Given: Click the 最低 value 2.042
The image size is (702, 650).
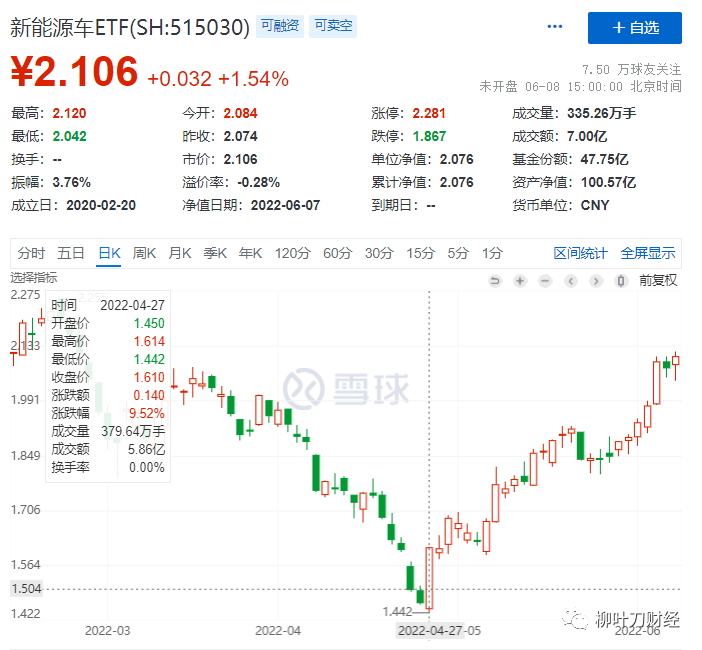Looking at the screenshot, I should click(x=69, y=136).
